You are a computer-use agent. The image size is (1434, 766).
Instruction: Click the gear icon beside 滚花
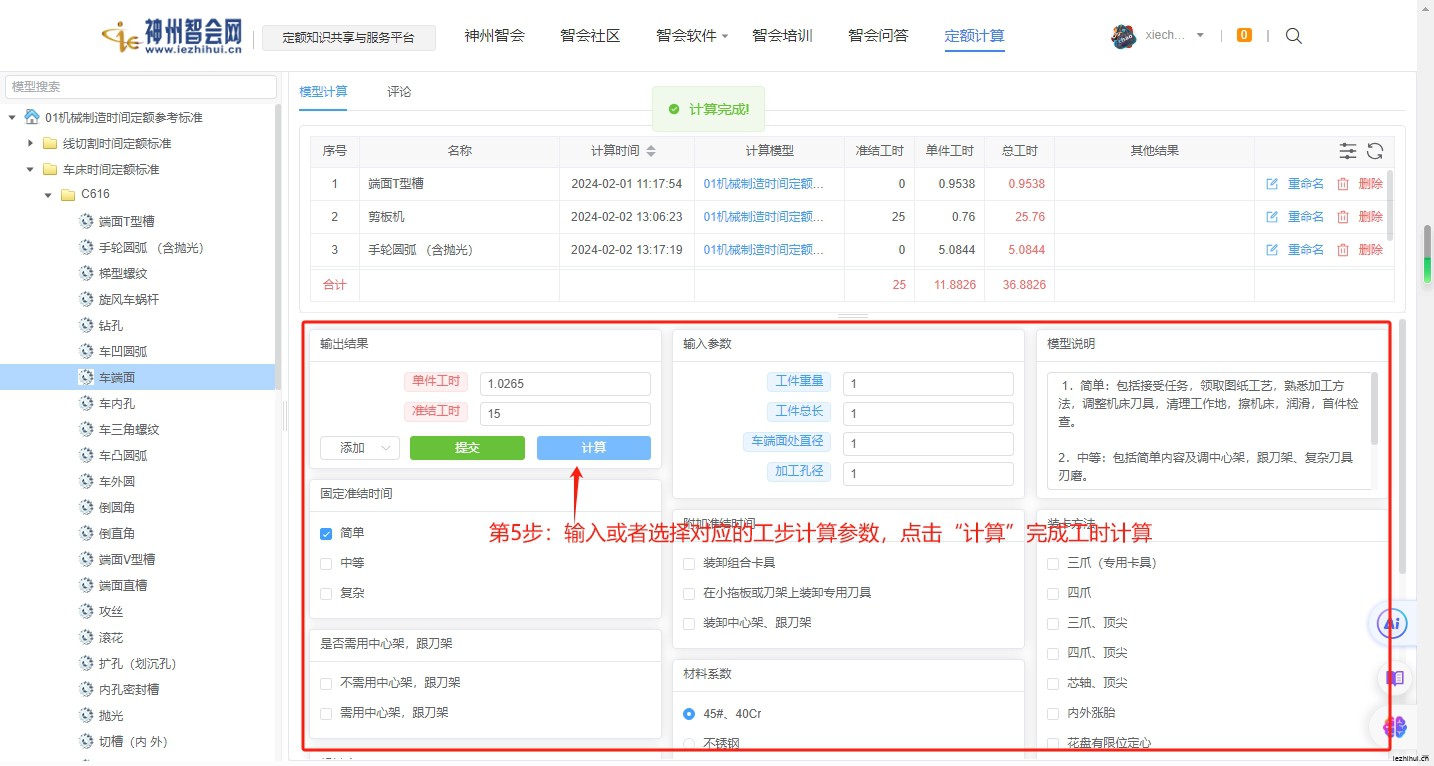(x=86, y=638)
